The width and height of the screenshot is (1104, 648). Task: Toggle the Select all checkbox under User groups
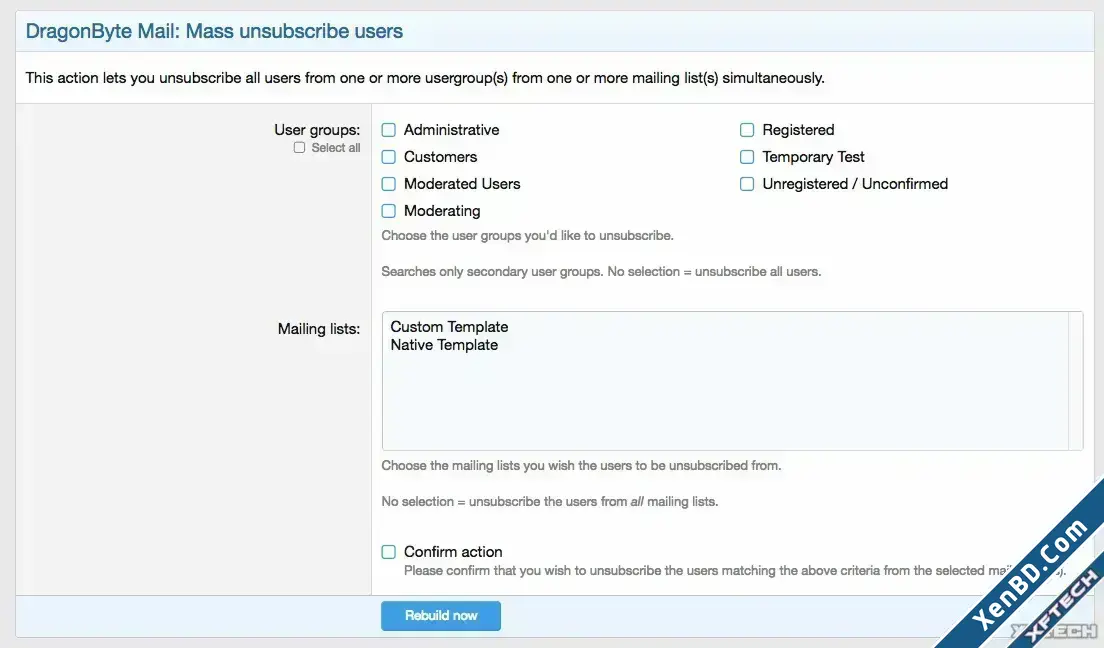(299, 148)
